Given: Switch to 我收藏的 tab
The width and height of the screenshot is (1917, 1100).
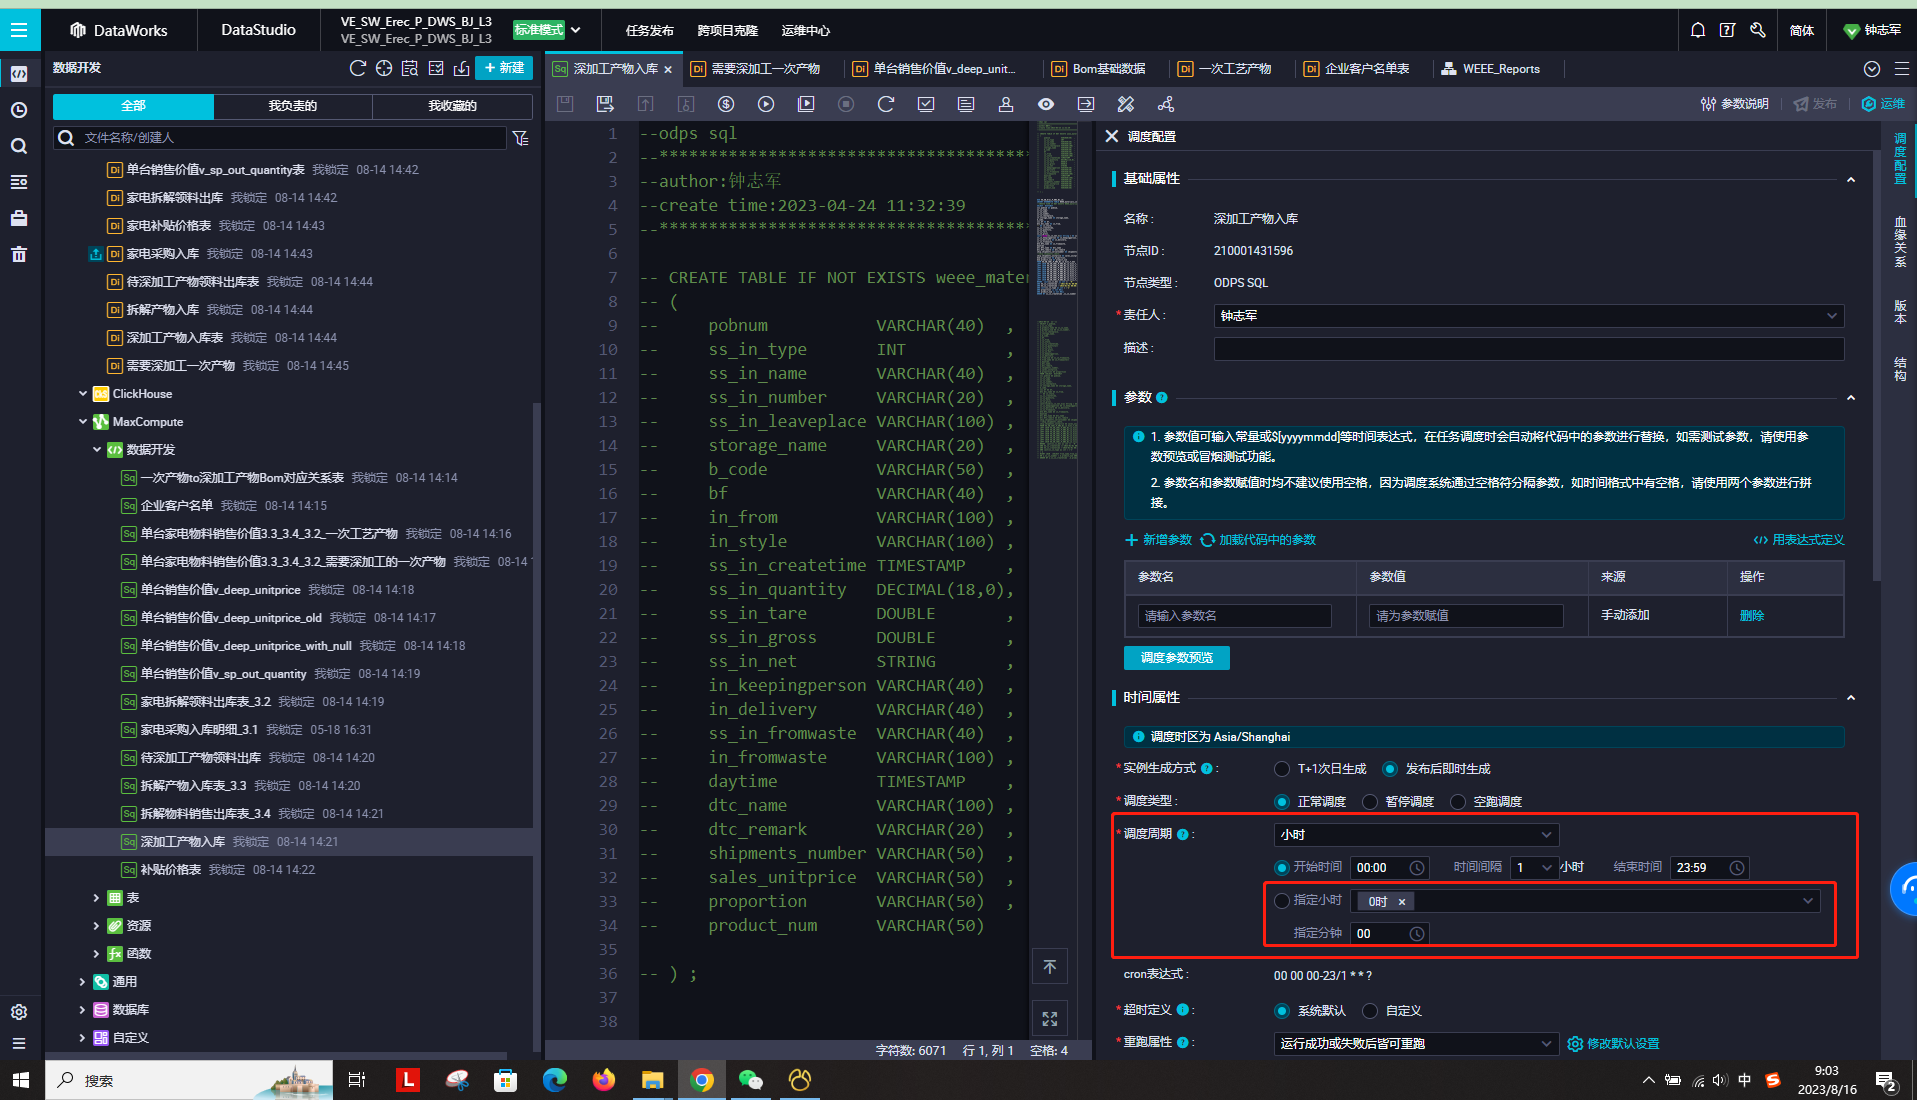Looking at the screenshot, I should (452, 106).
